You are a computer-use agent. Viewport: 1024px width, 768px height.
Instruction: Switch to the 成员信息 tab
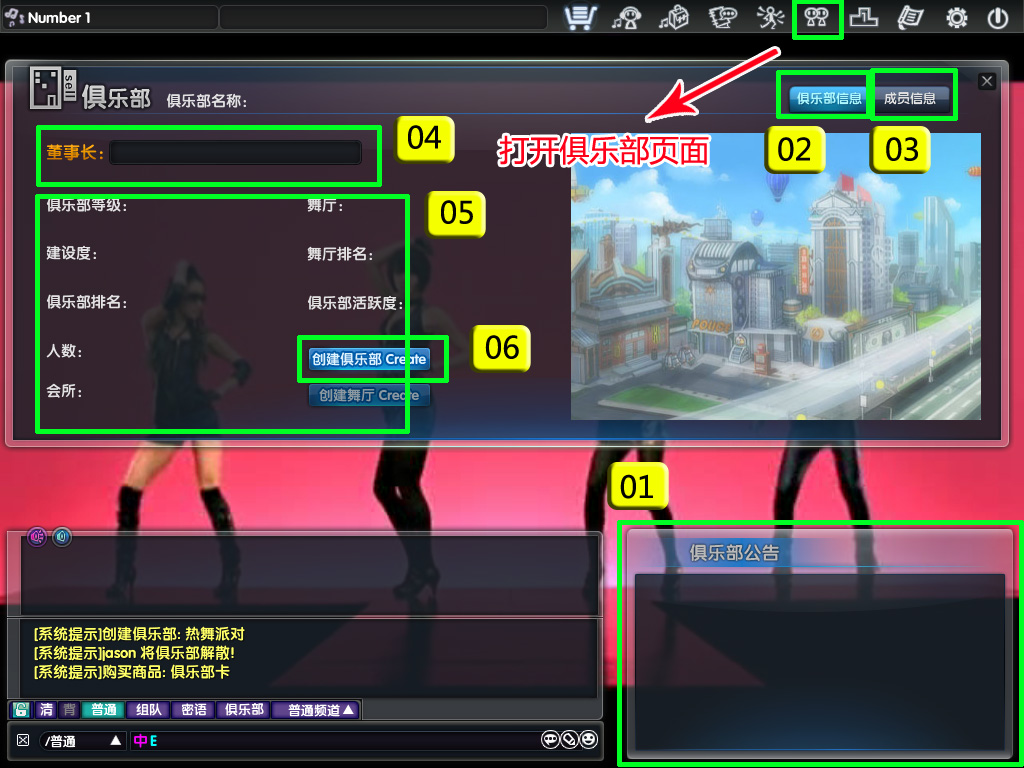[910, 98]
